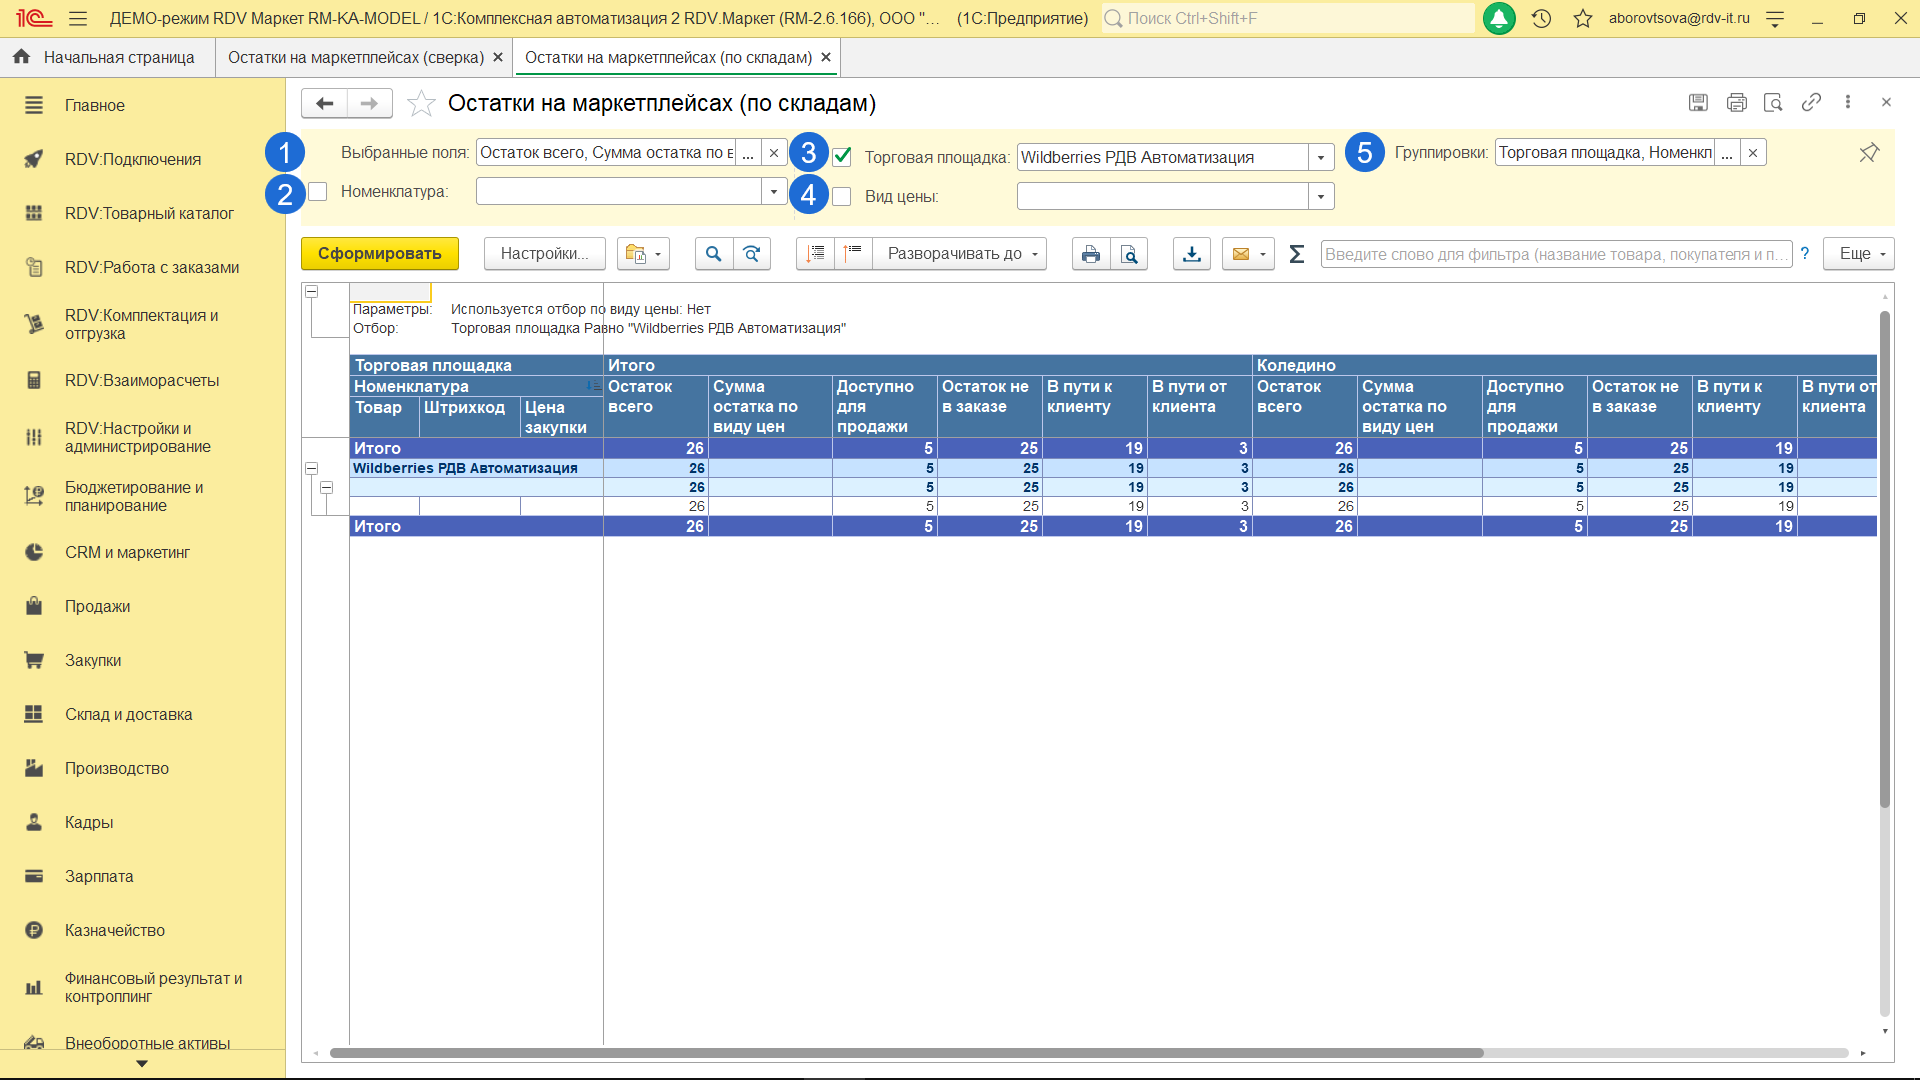Click the print report icon in toolbar

pos(1090,254)
